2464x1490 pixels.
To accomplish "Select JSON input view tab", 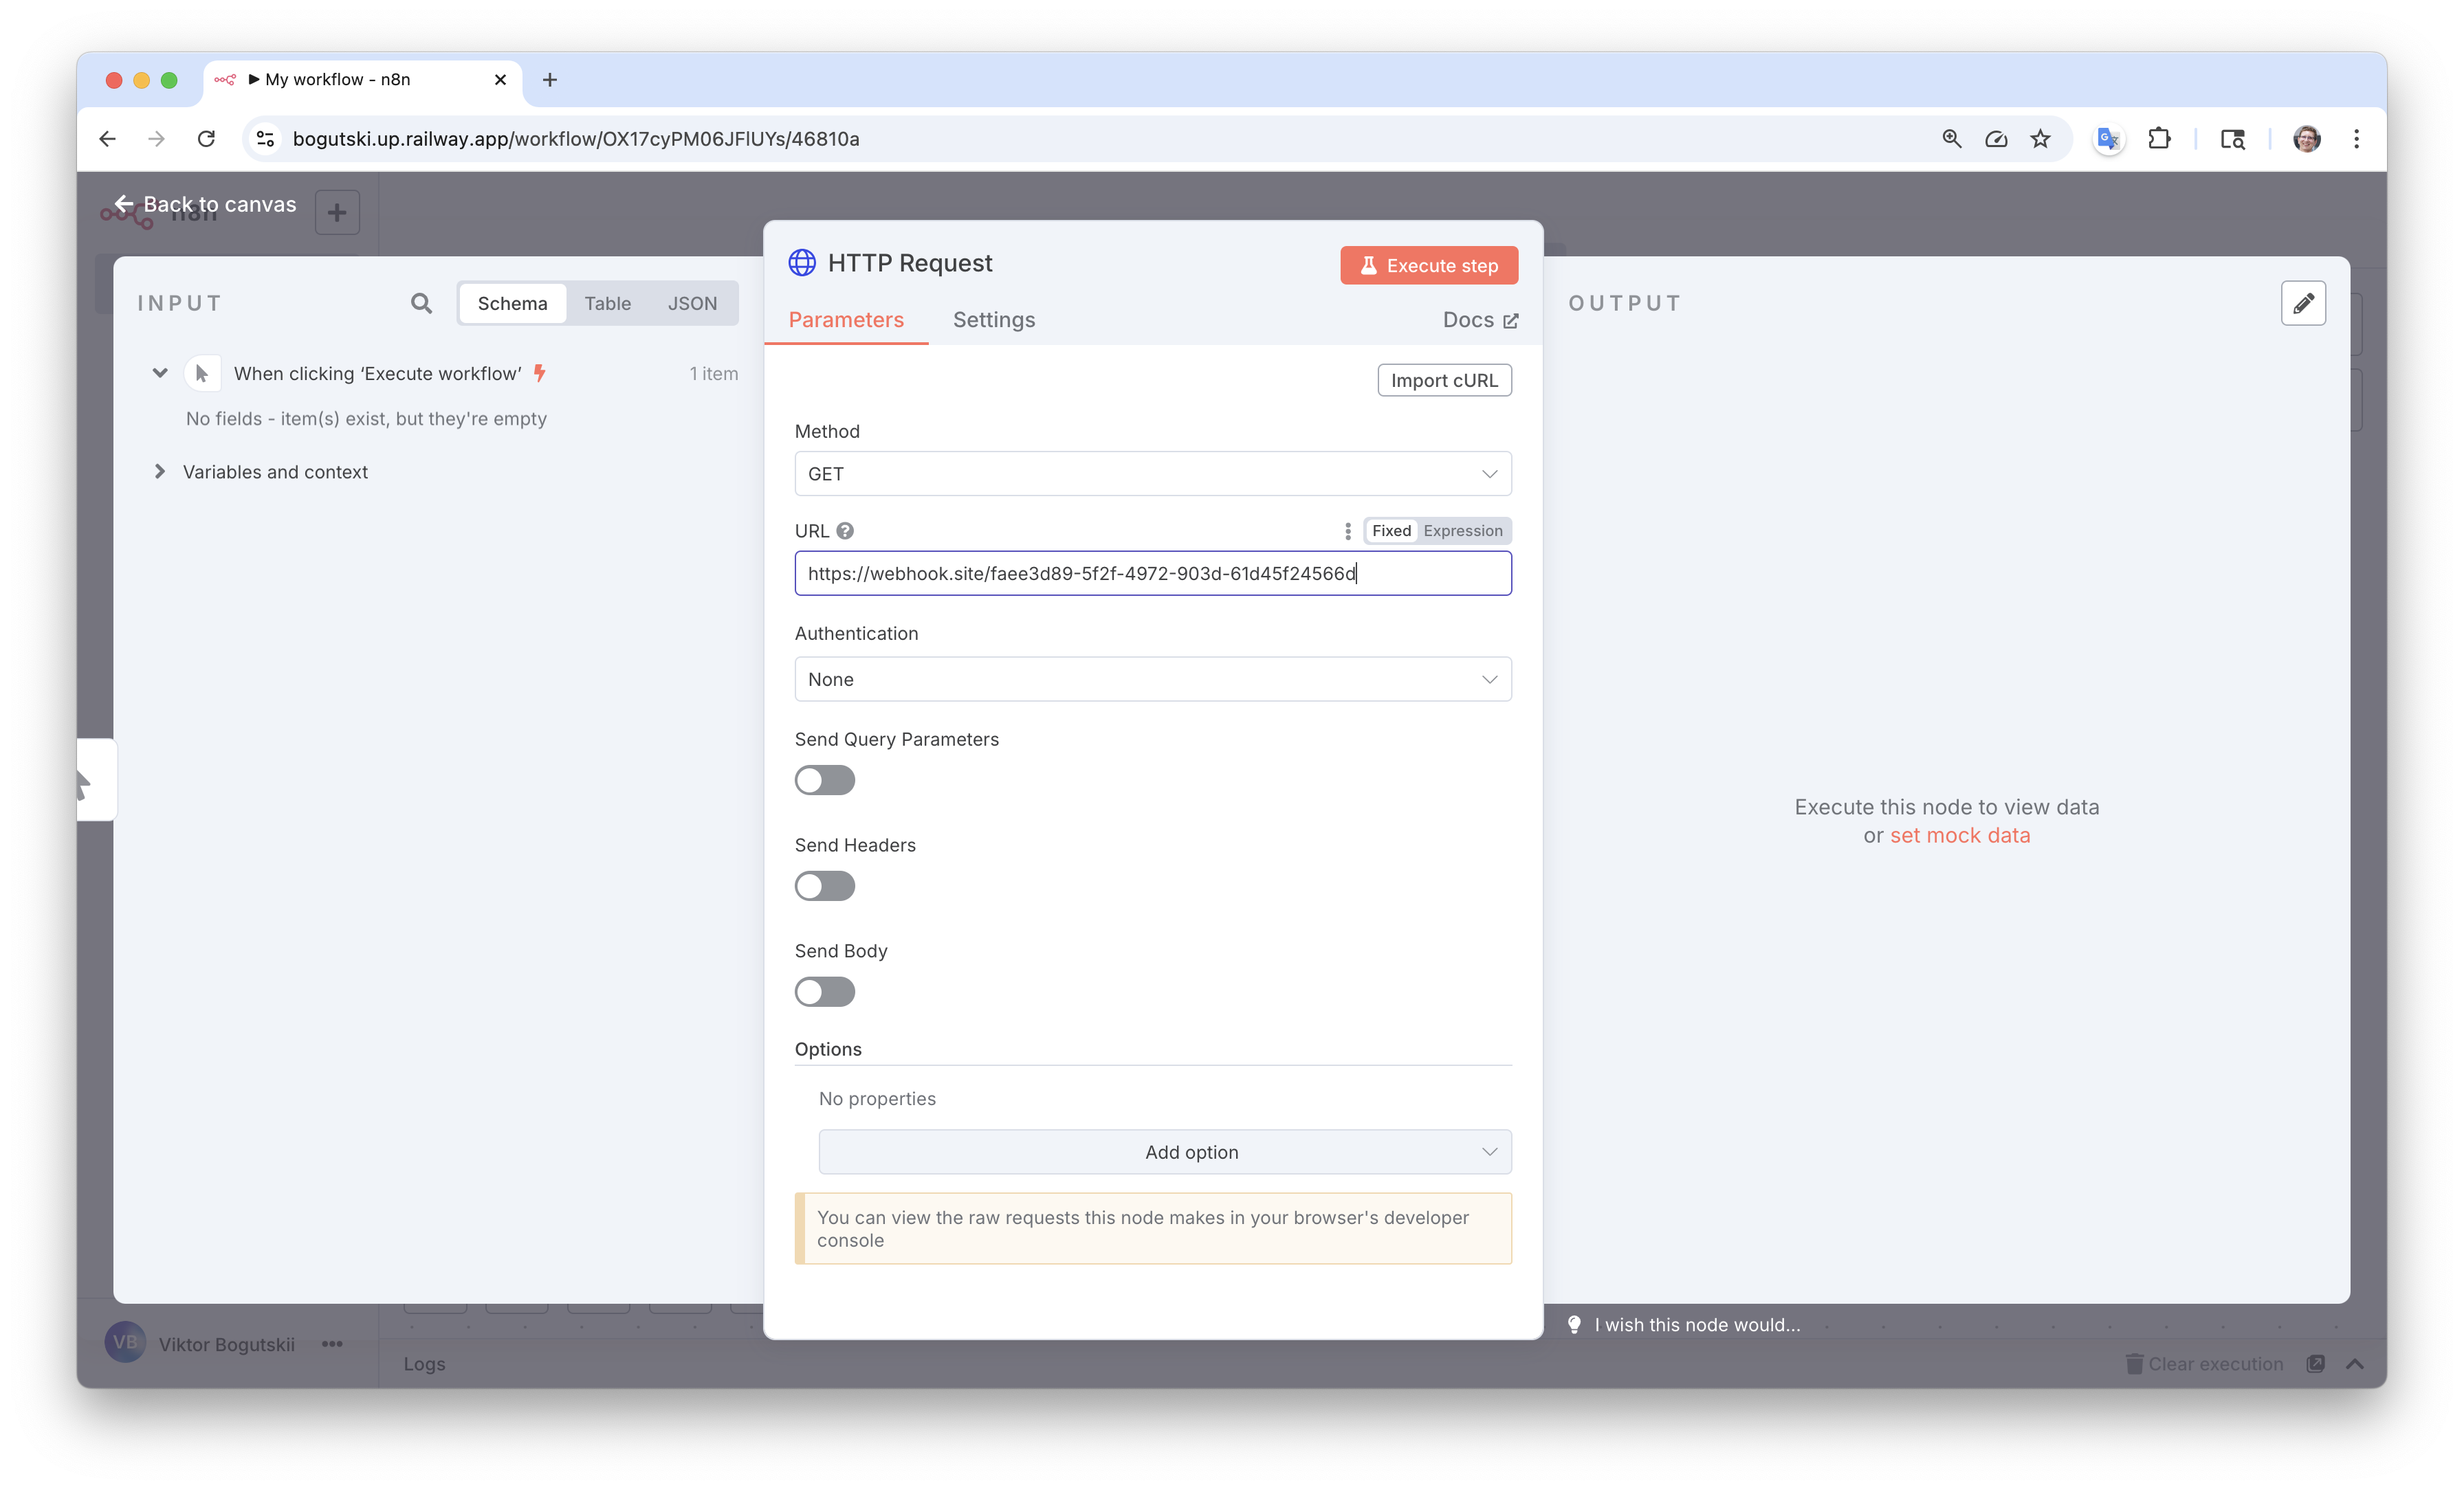I will 692,303.
